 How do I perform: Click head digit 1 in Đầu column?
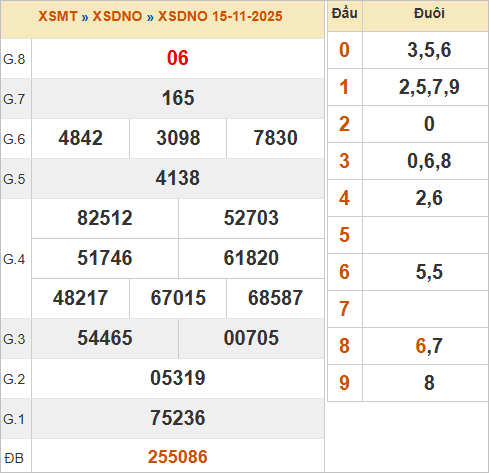344,87
